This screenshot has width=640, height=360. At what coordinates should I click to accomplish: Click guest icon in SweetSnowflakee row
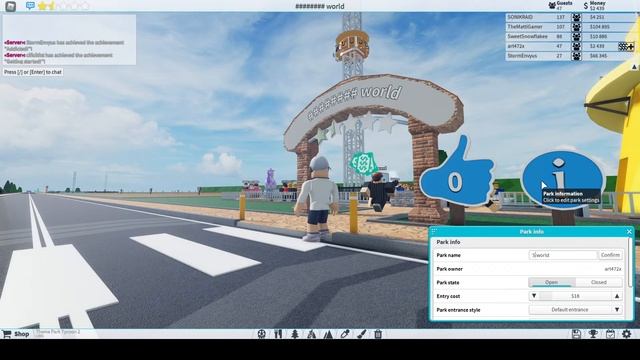coord(576,37)
